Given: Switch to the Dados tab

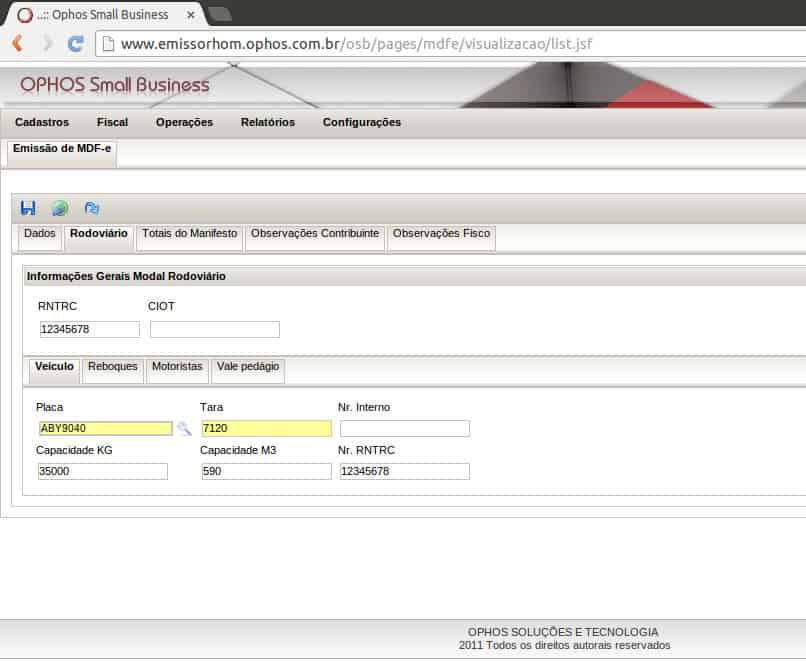Looking at the screenshot, I should tap(40, 237).
